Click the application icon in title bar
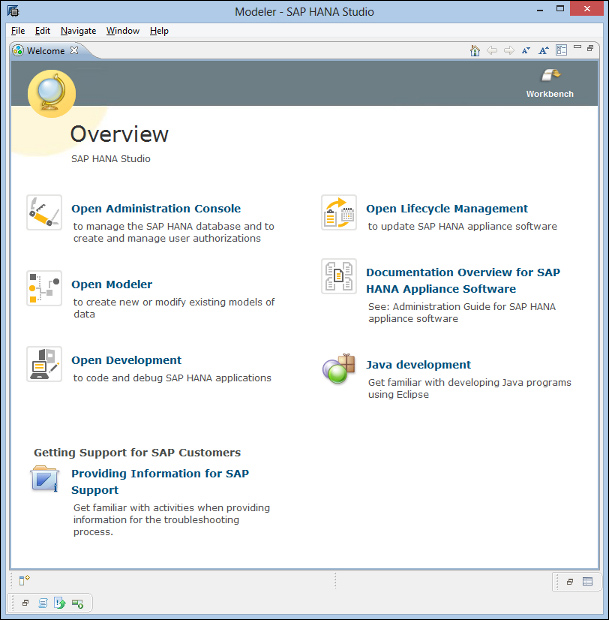 [13, 11]
